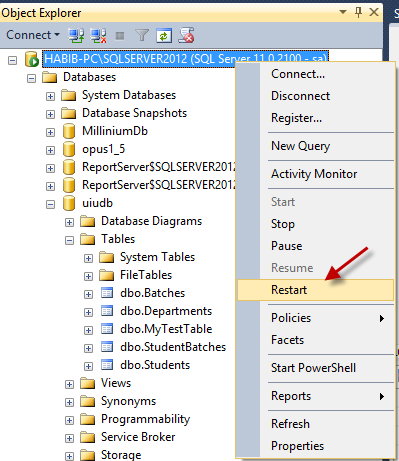Click the Disconnect server toolbar icon

[99, 35]
